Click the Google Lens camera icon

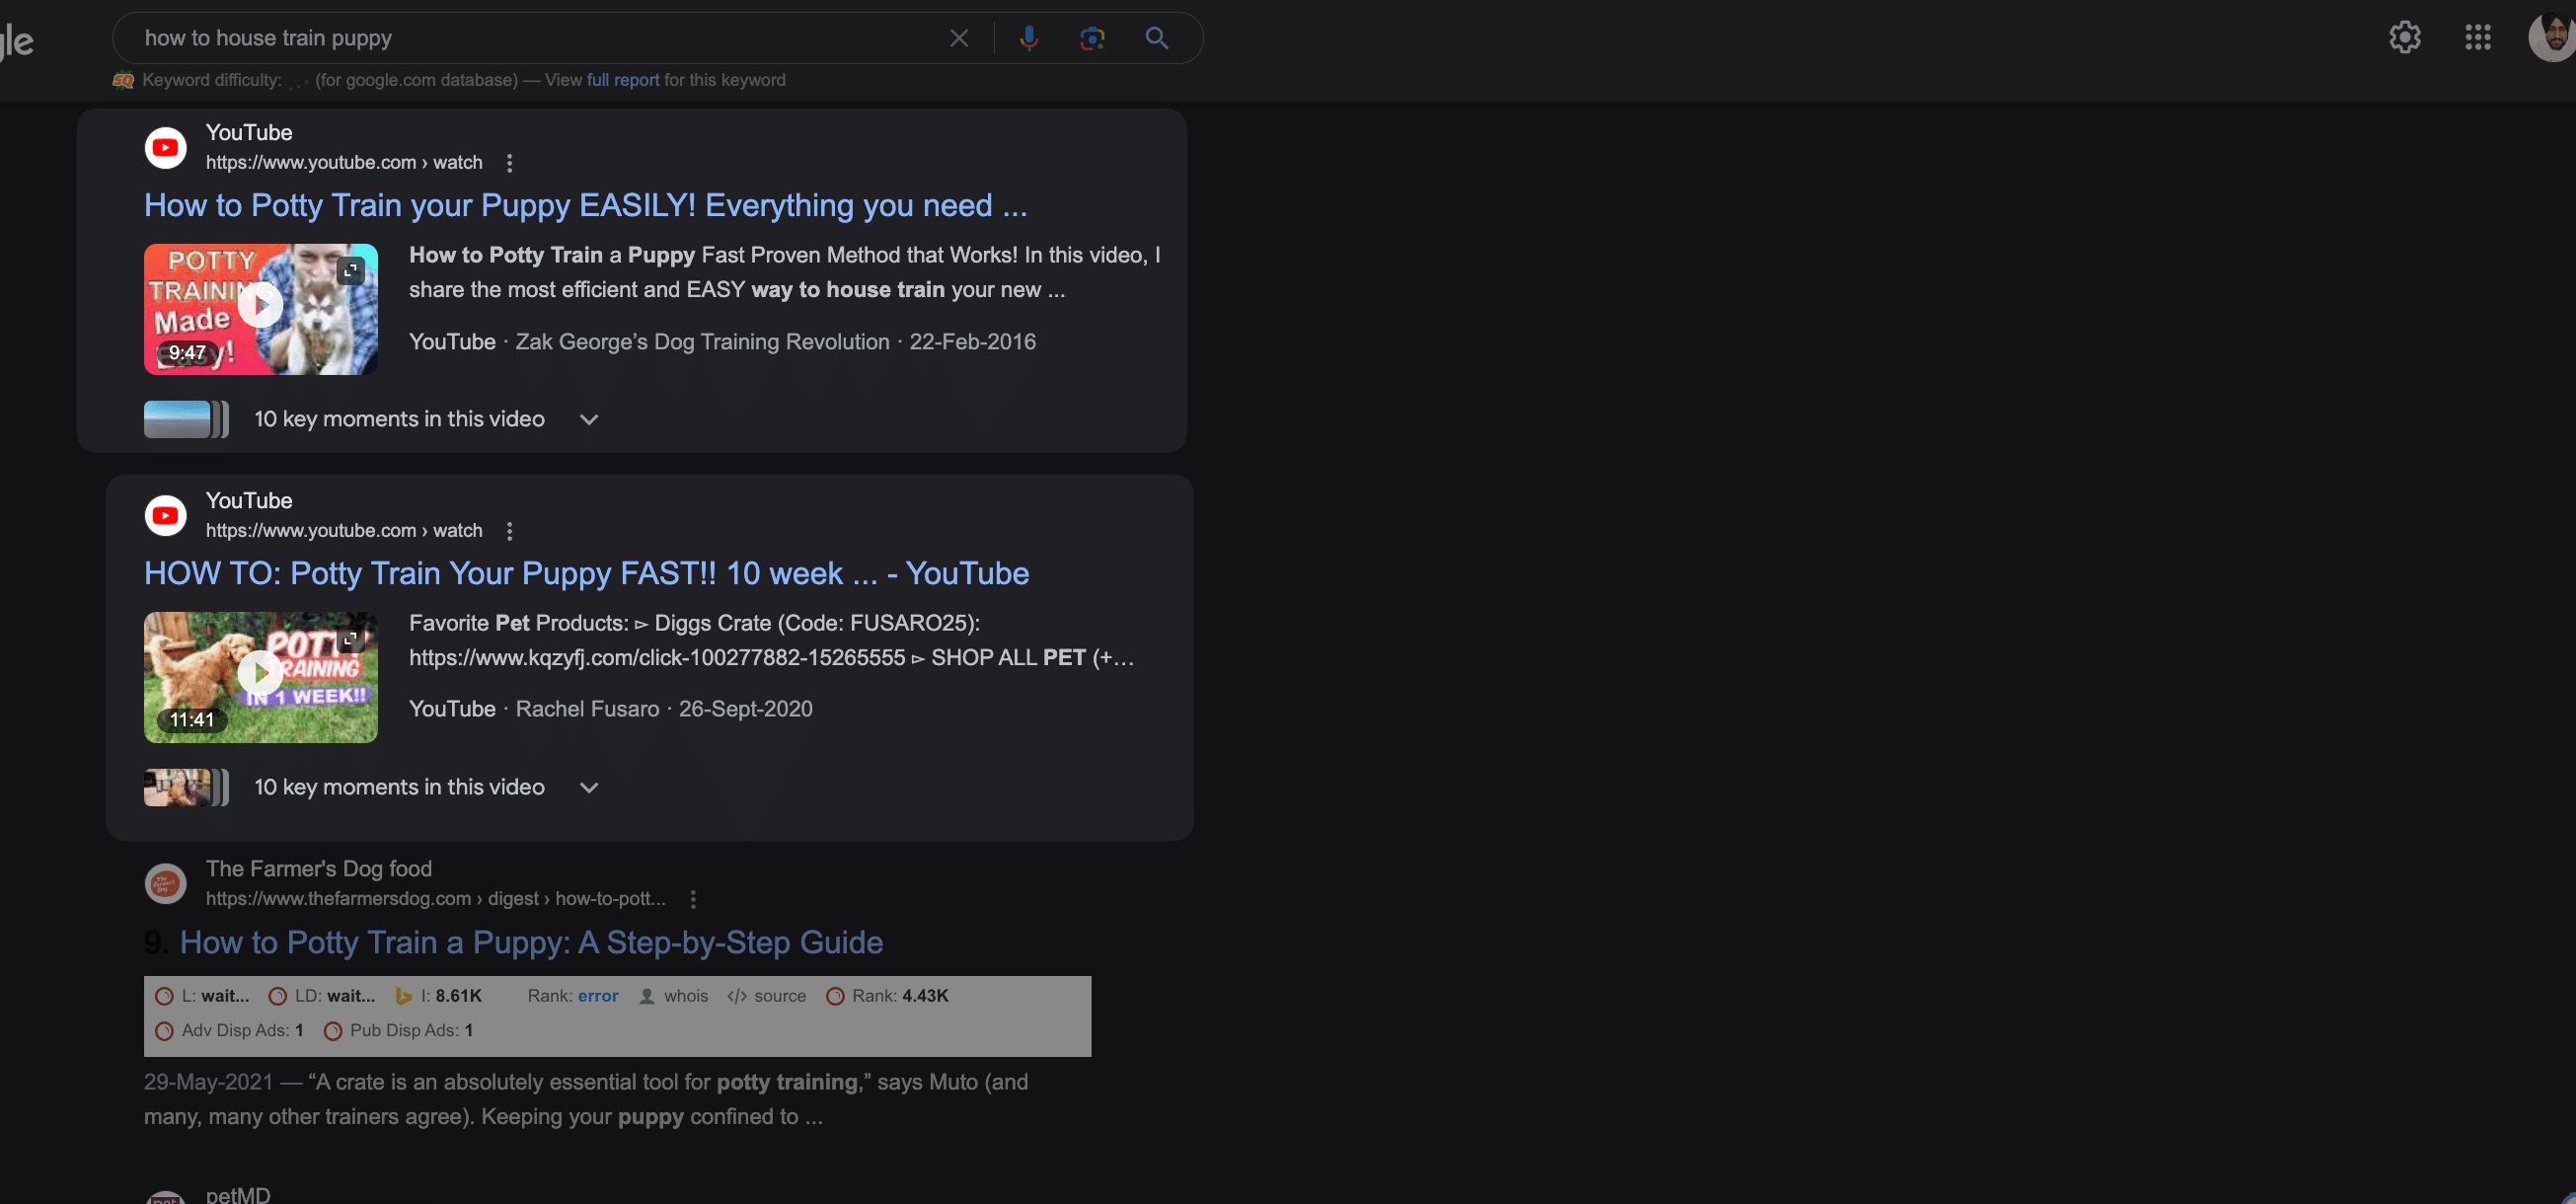tap(1091, 38)
